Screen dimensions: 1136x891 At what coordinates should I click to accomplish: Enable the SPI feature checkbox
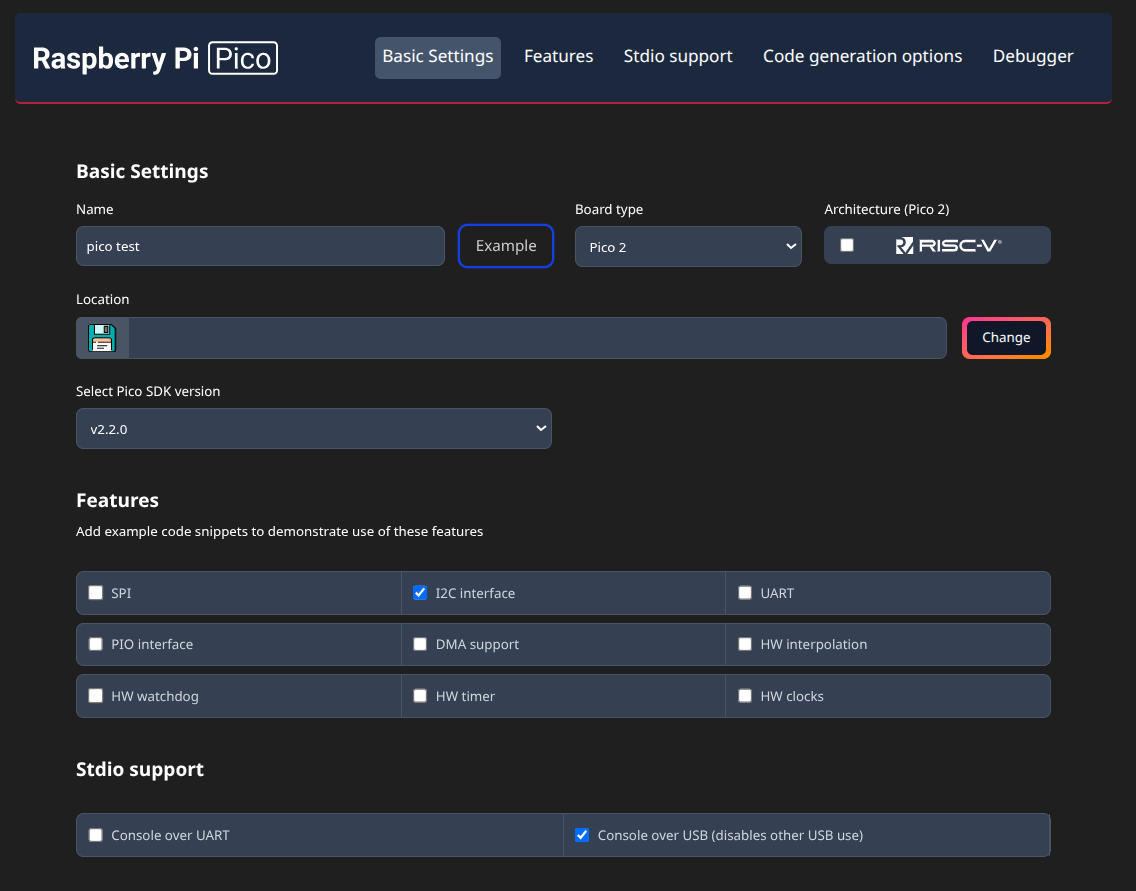click(96, 593)
